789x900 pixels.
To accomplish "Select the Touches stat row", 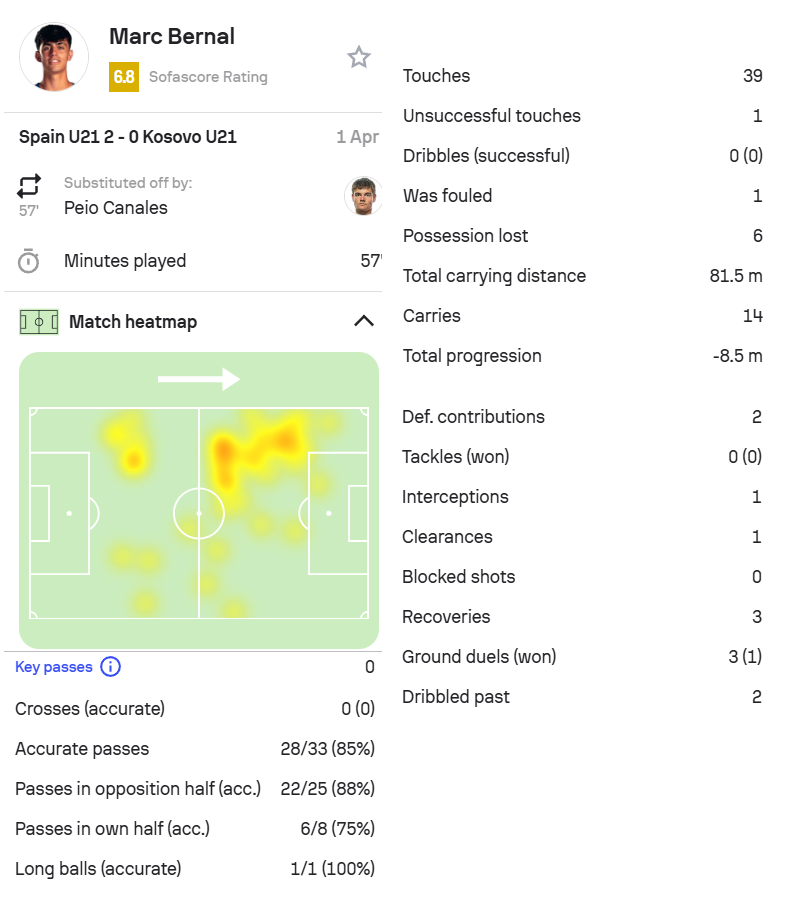I will pyautogui.click(x=582, y=76).
